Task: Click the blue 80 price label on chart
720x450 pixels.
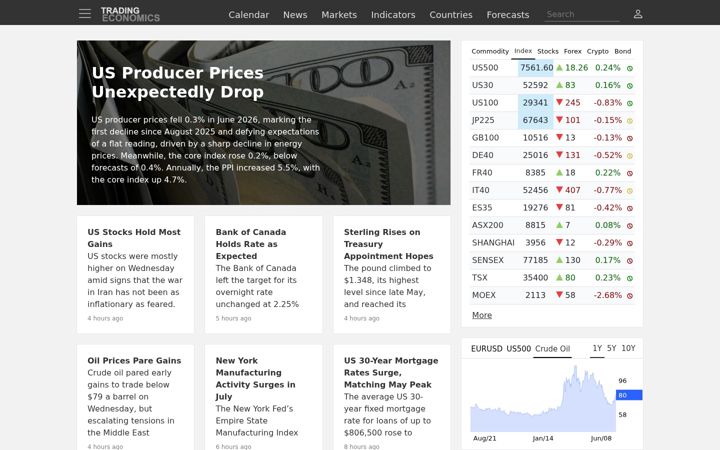Action: tap(629, 395)
